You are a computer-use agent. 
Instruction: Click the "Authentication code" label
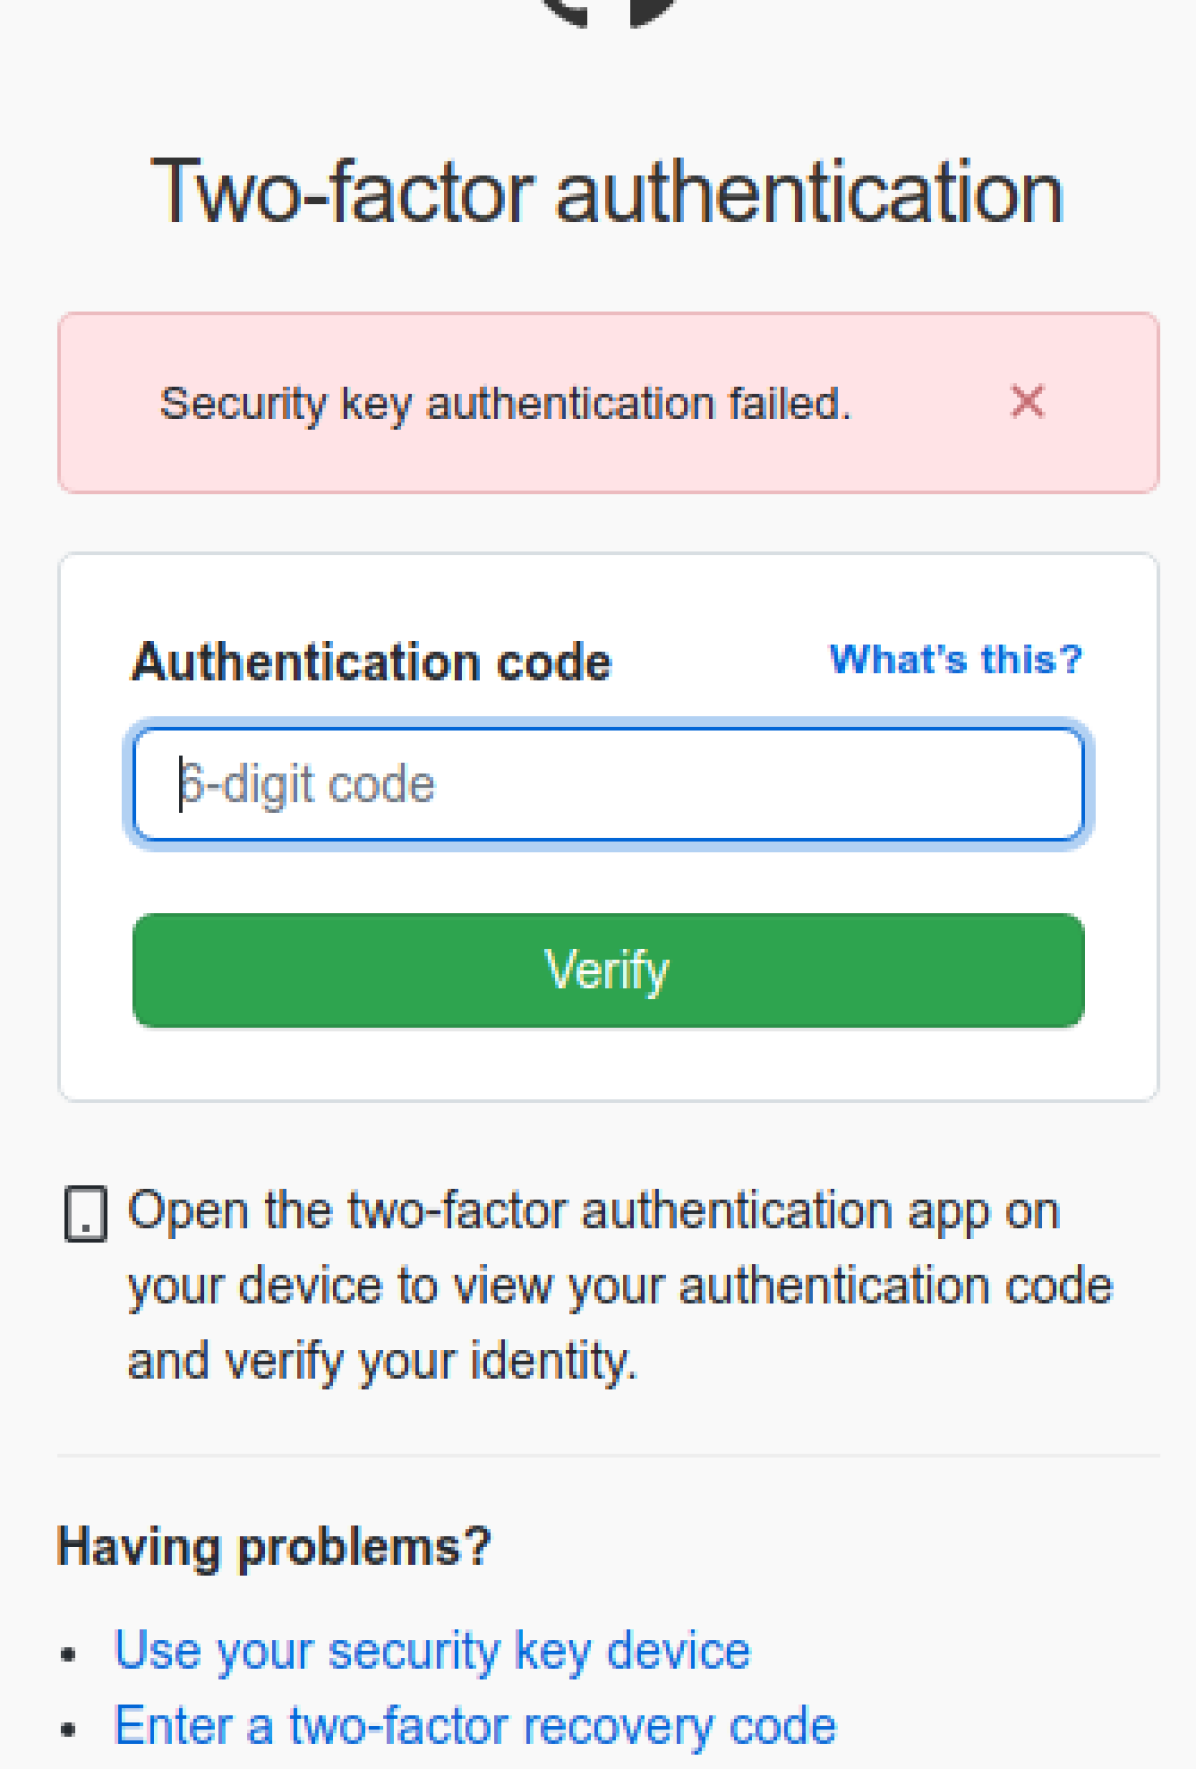pos(371,662)
